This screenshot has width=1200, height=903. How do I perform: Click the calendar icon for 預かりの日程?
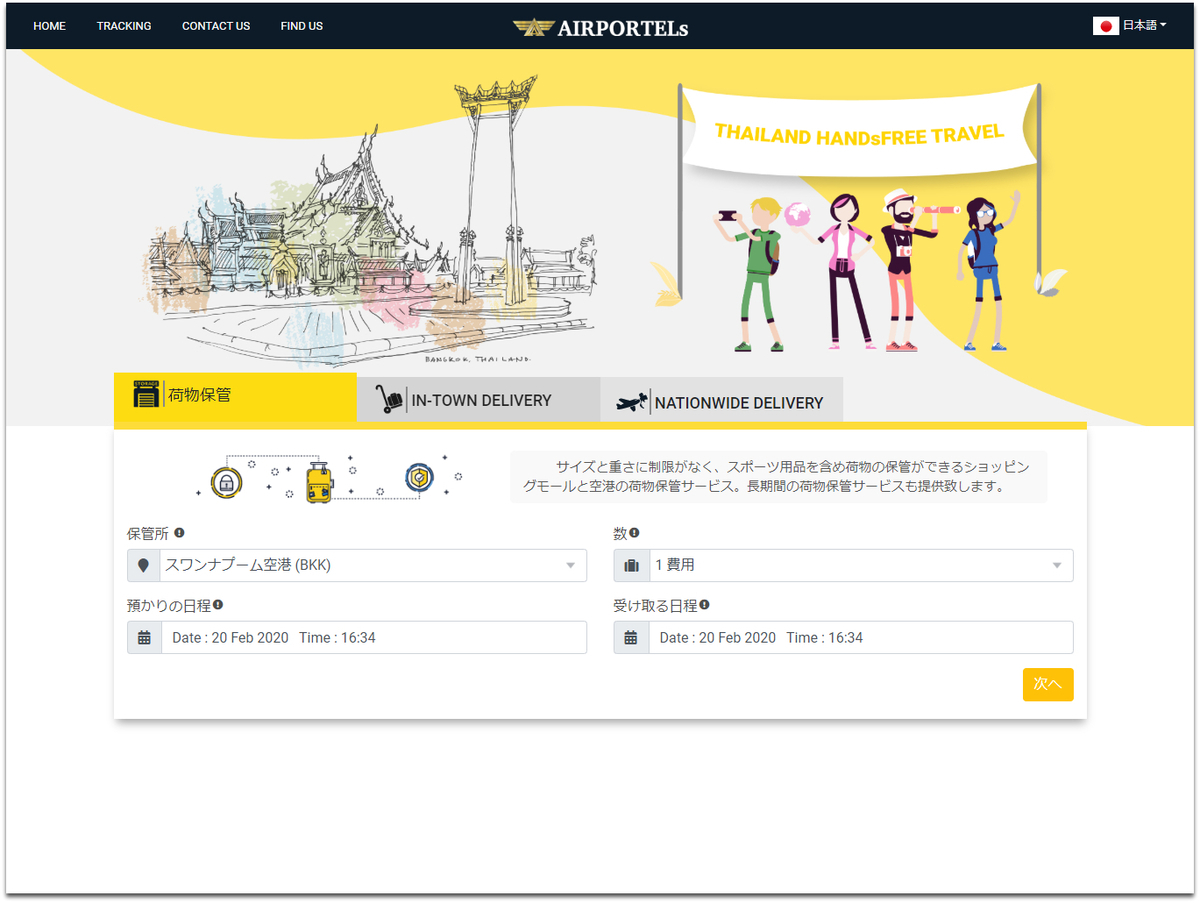[x=144, y=637]
